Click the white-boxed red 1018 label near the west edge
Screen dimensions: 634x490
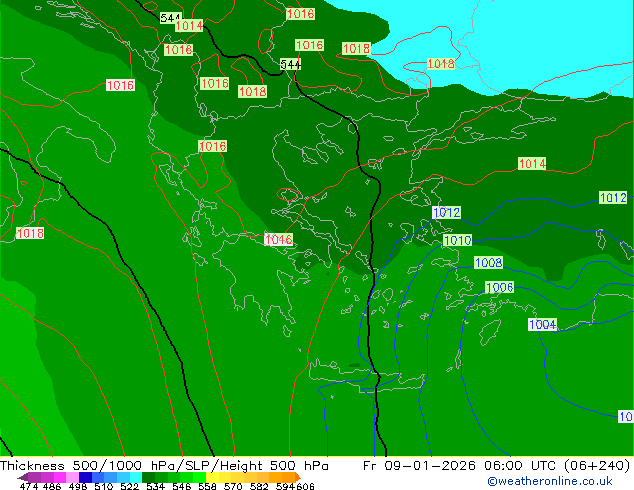tap(30, 233)
